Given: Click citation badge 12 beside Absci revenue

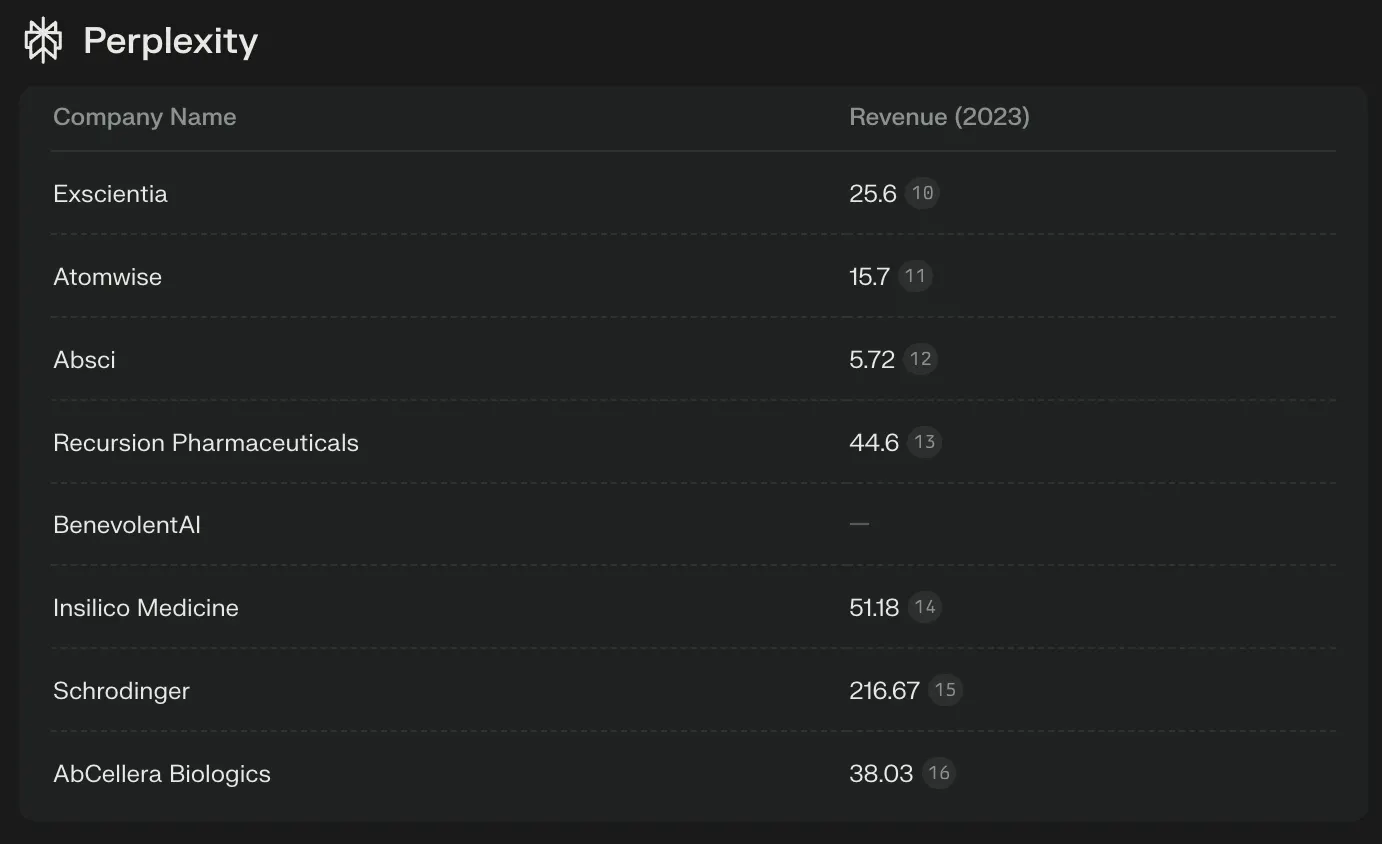Looking at the screenshot, I should click(920, 359).
